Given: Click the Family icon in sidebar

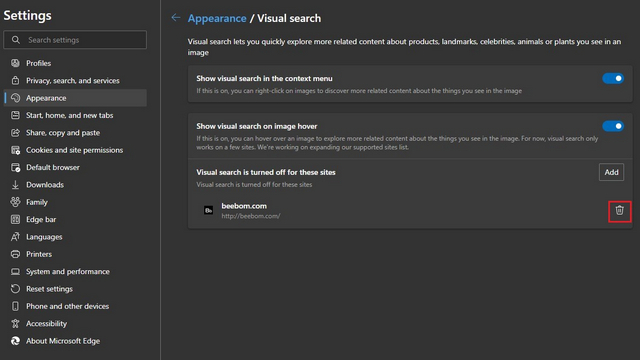Looking at the screenshot, I should (x=16, y=202).
